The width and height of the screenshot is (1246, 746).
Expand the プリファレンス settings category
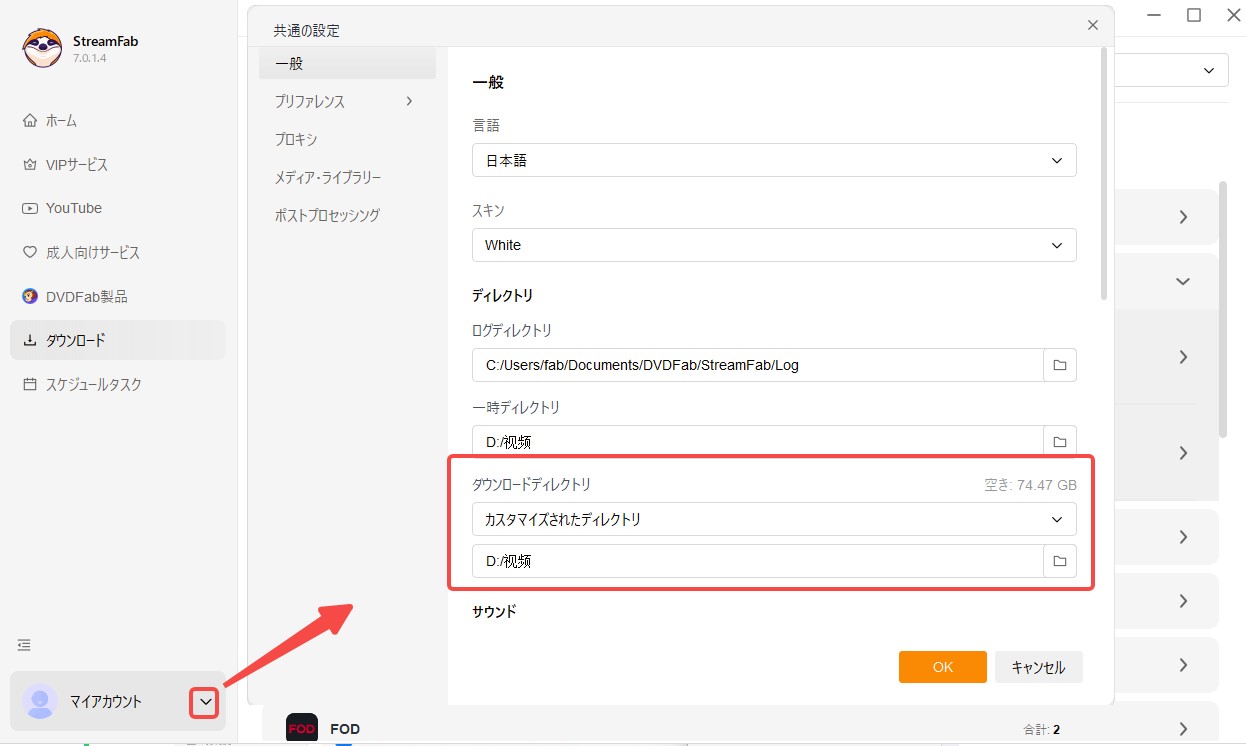point(344,101)
